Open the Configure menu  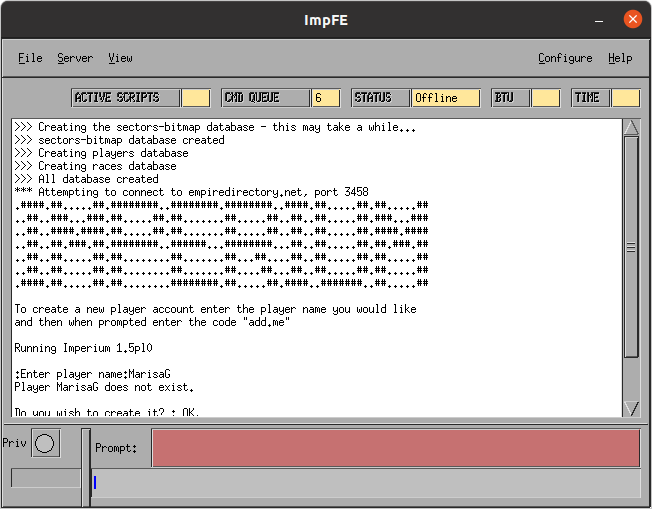(x=565, y=58)
